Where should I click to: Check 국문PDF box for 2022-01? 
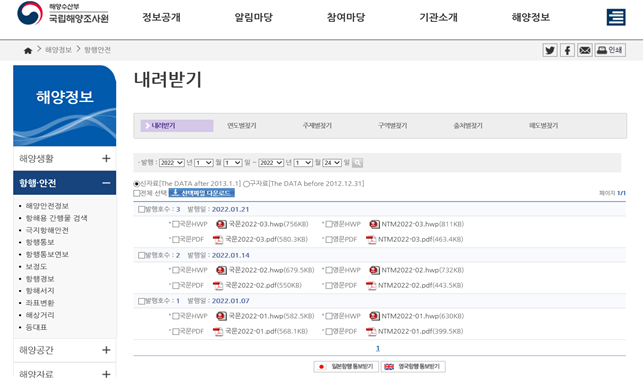[x=176, y=331]
